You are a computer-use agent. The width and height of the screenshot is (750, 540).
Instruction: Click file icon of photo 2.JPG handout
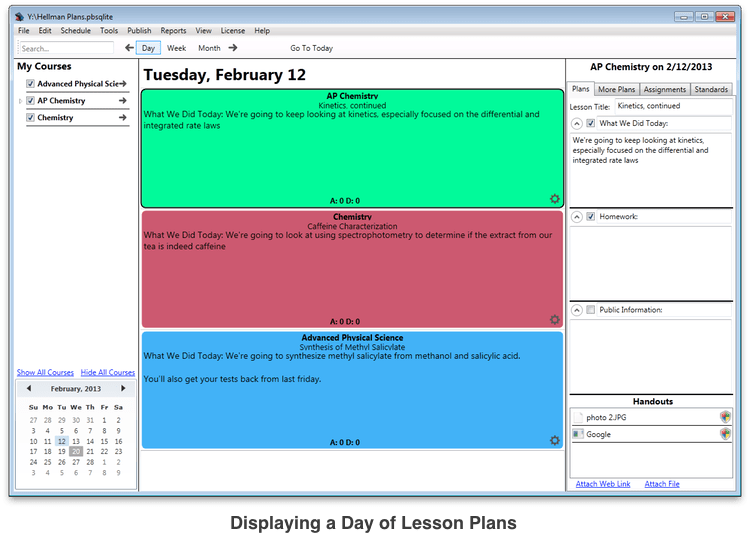click(x=578, y=417)
